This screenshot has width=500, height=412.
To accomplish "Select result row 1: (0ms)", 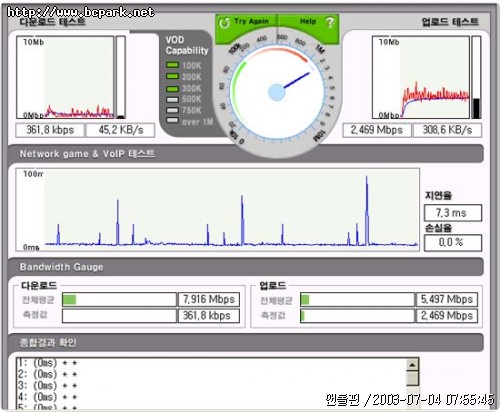I will click(x=47, y=363).
